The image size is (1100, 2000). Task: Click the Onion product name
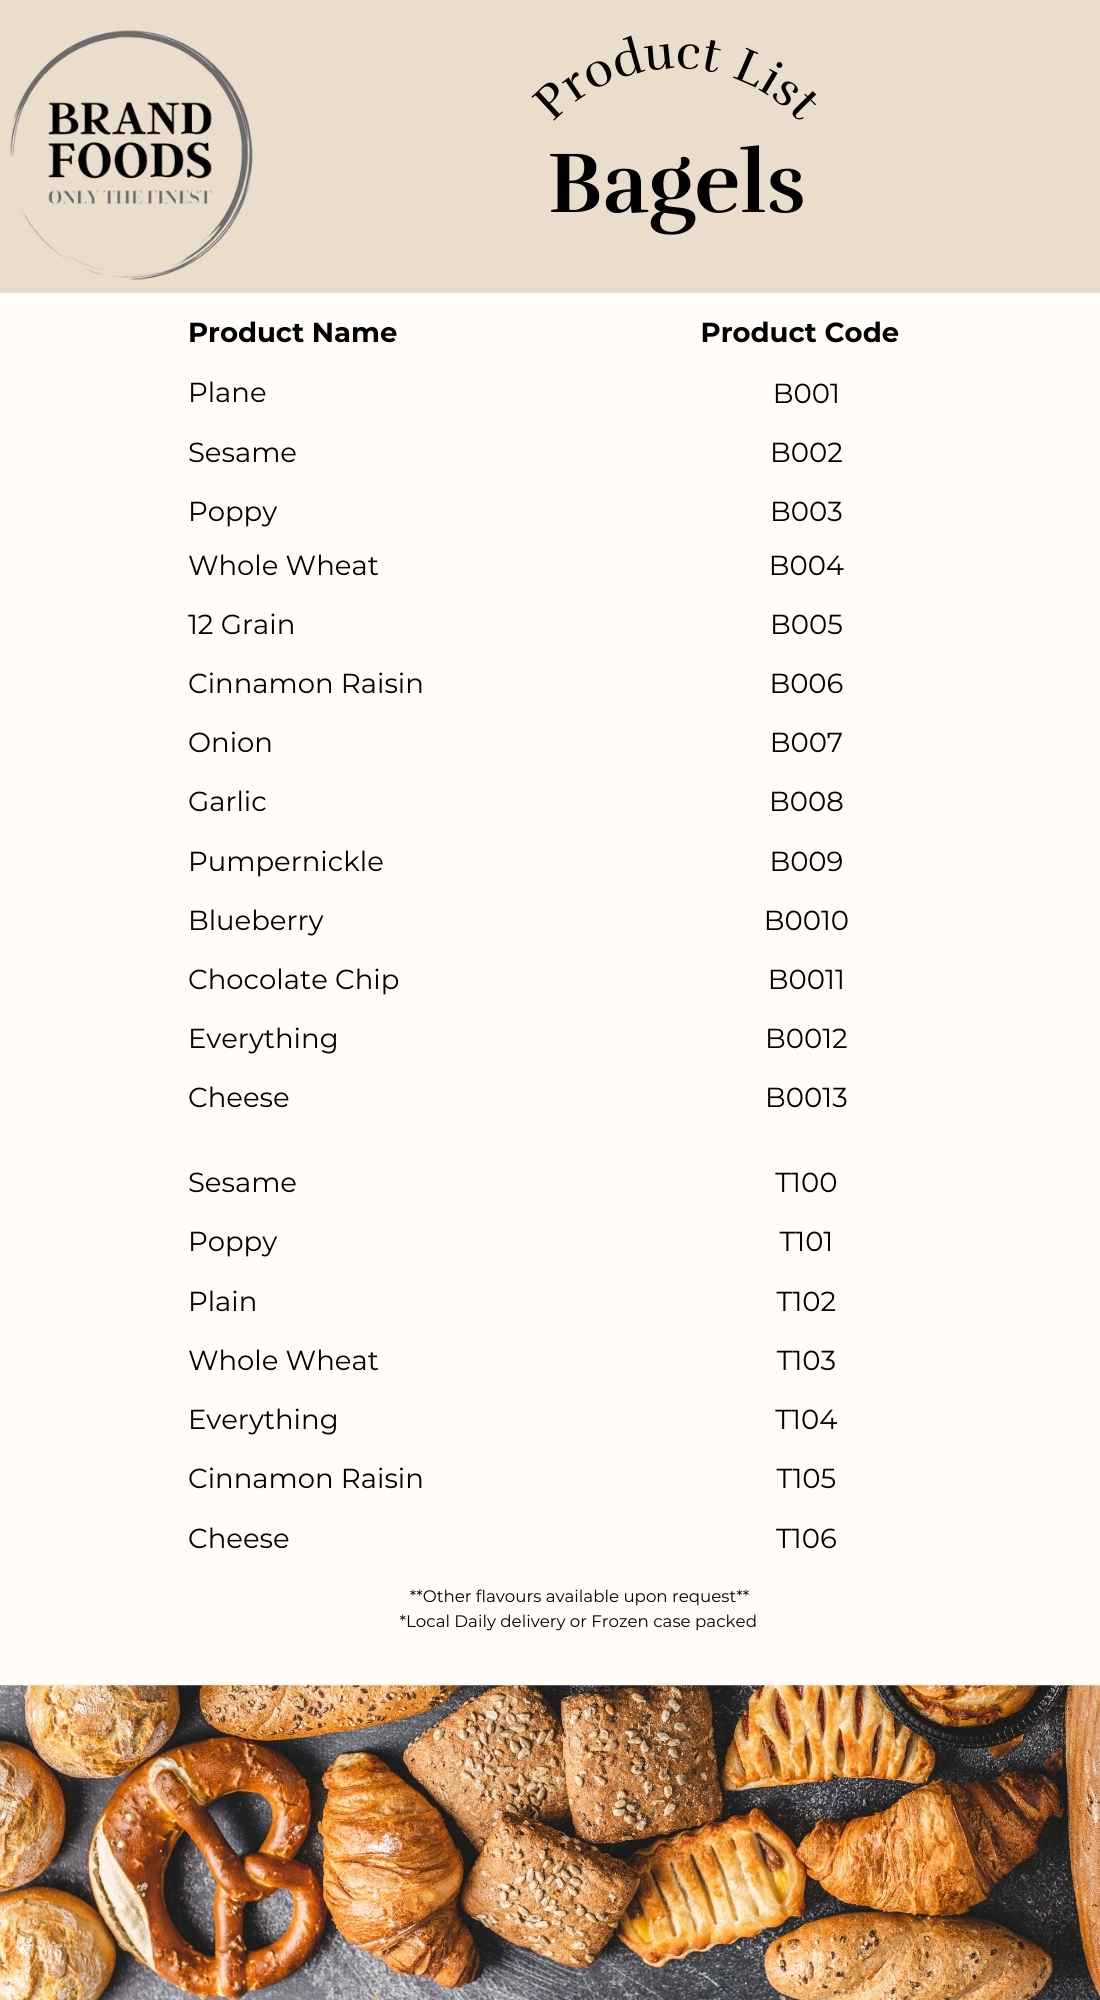pyautogui.click(x=230, y=743)
